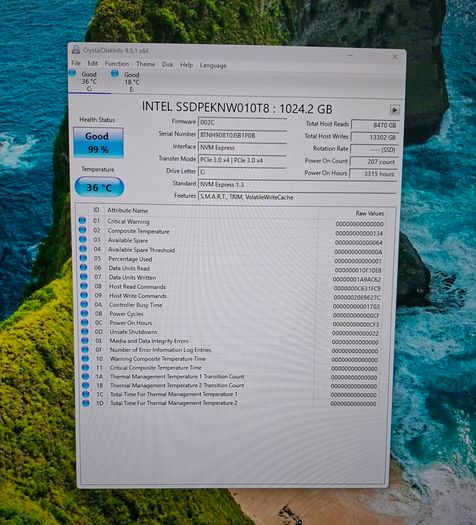Click the status icon for Available Spare Threshold
Image resolution: width=476 pixels, height=525 pixels.
click(83, 249)
